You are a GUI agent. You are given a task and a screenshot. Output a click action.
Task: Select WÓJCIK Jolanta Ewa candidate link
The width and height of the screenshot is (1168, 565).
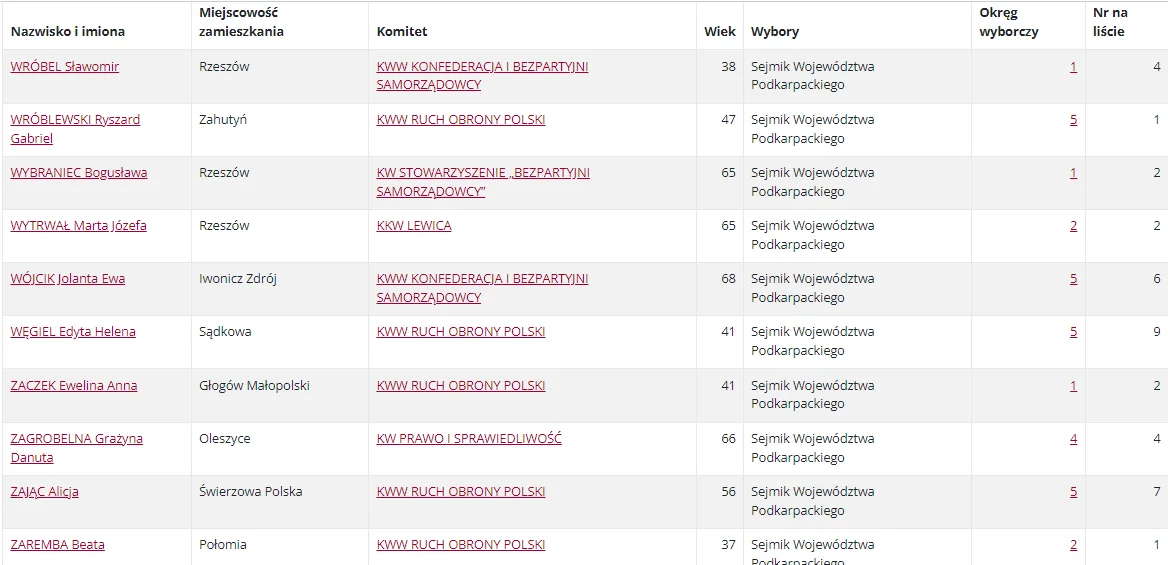click(x=68, y=279)
